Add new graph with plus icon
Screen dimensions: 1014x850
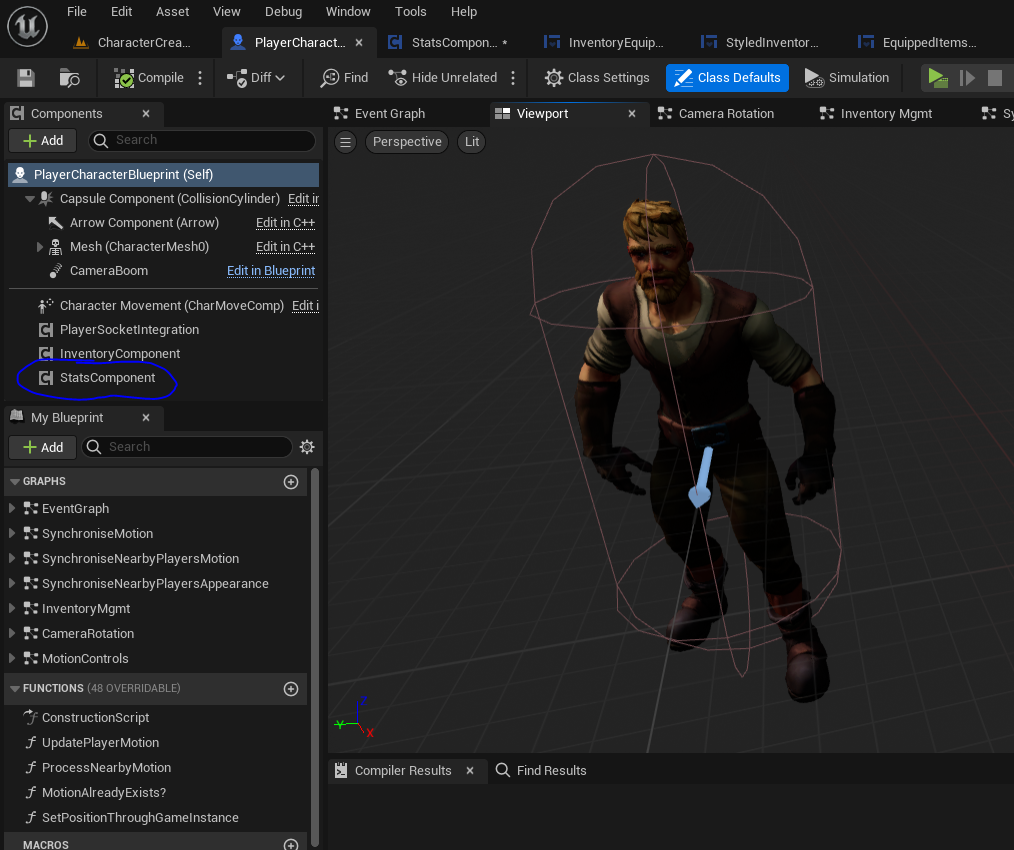pos(291,482)
